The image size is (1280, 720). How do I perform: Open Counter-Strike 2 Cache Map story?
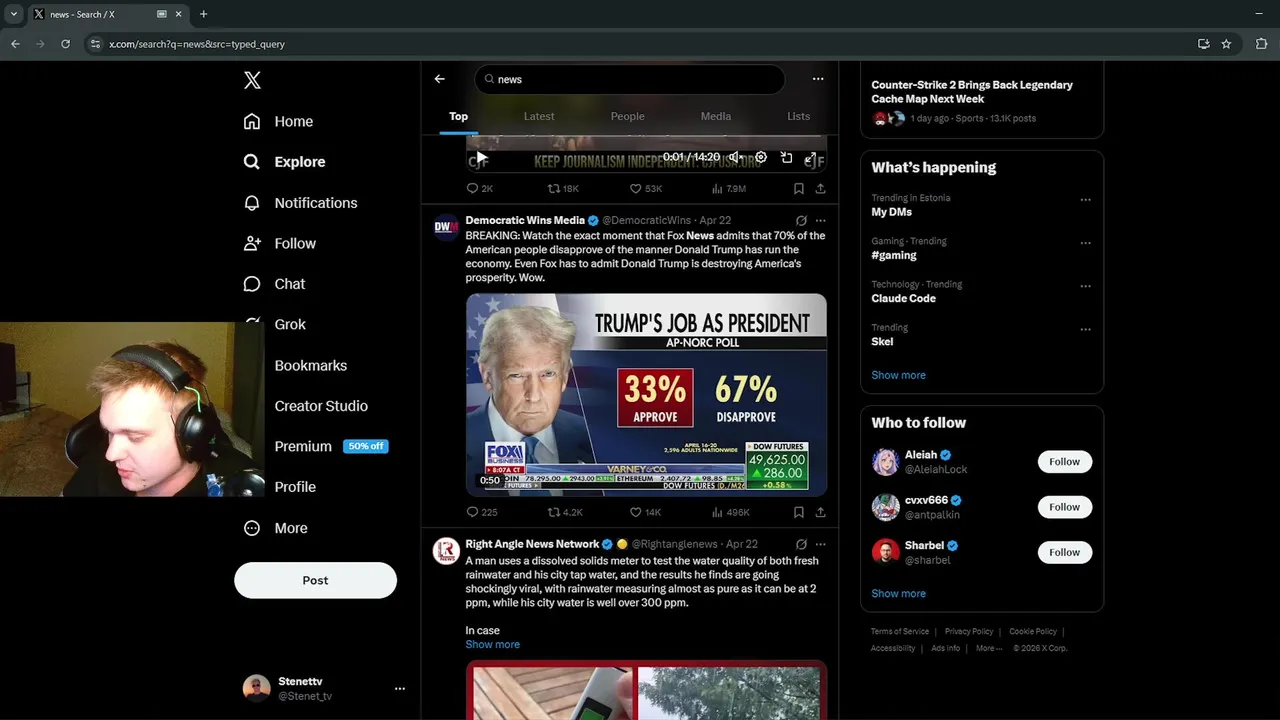pyautogui.click(x=982, y=100)
